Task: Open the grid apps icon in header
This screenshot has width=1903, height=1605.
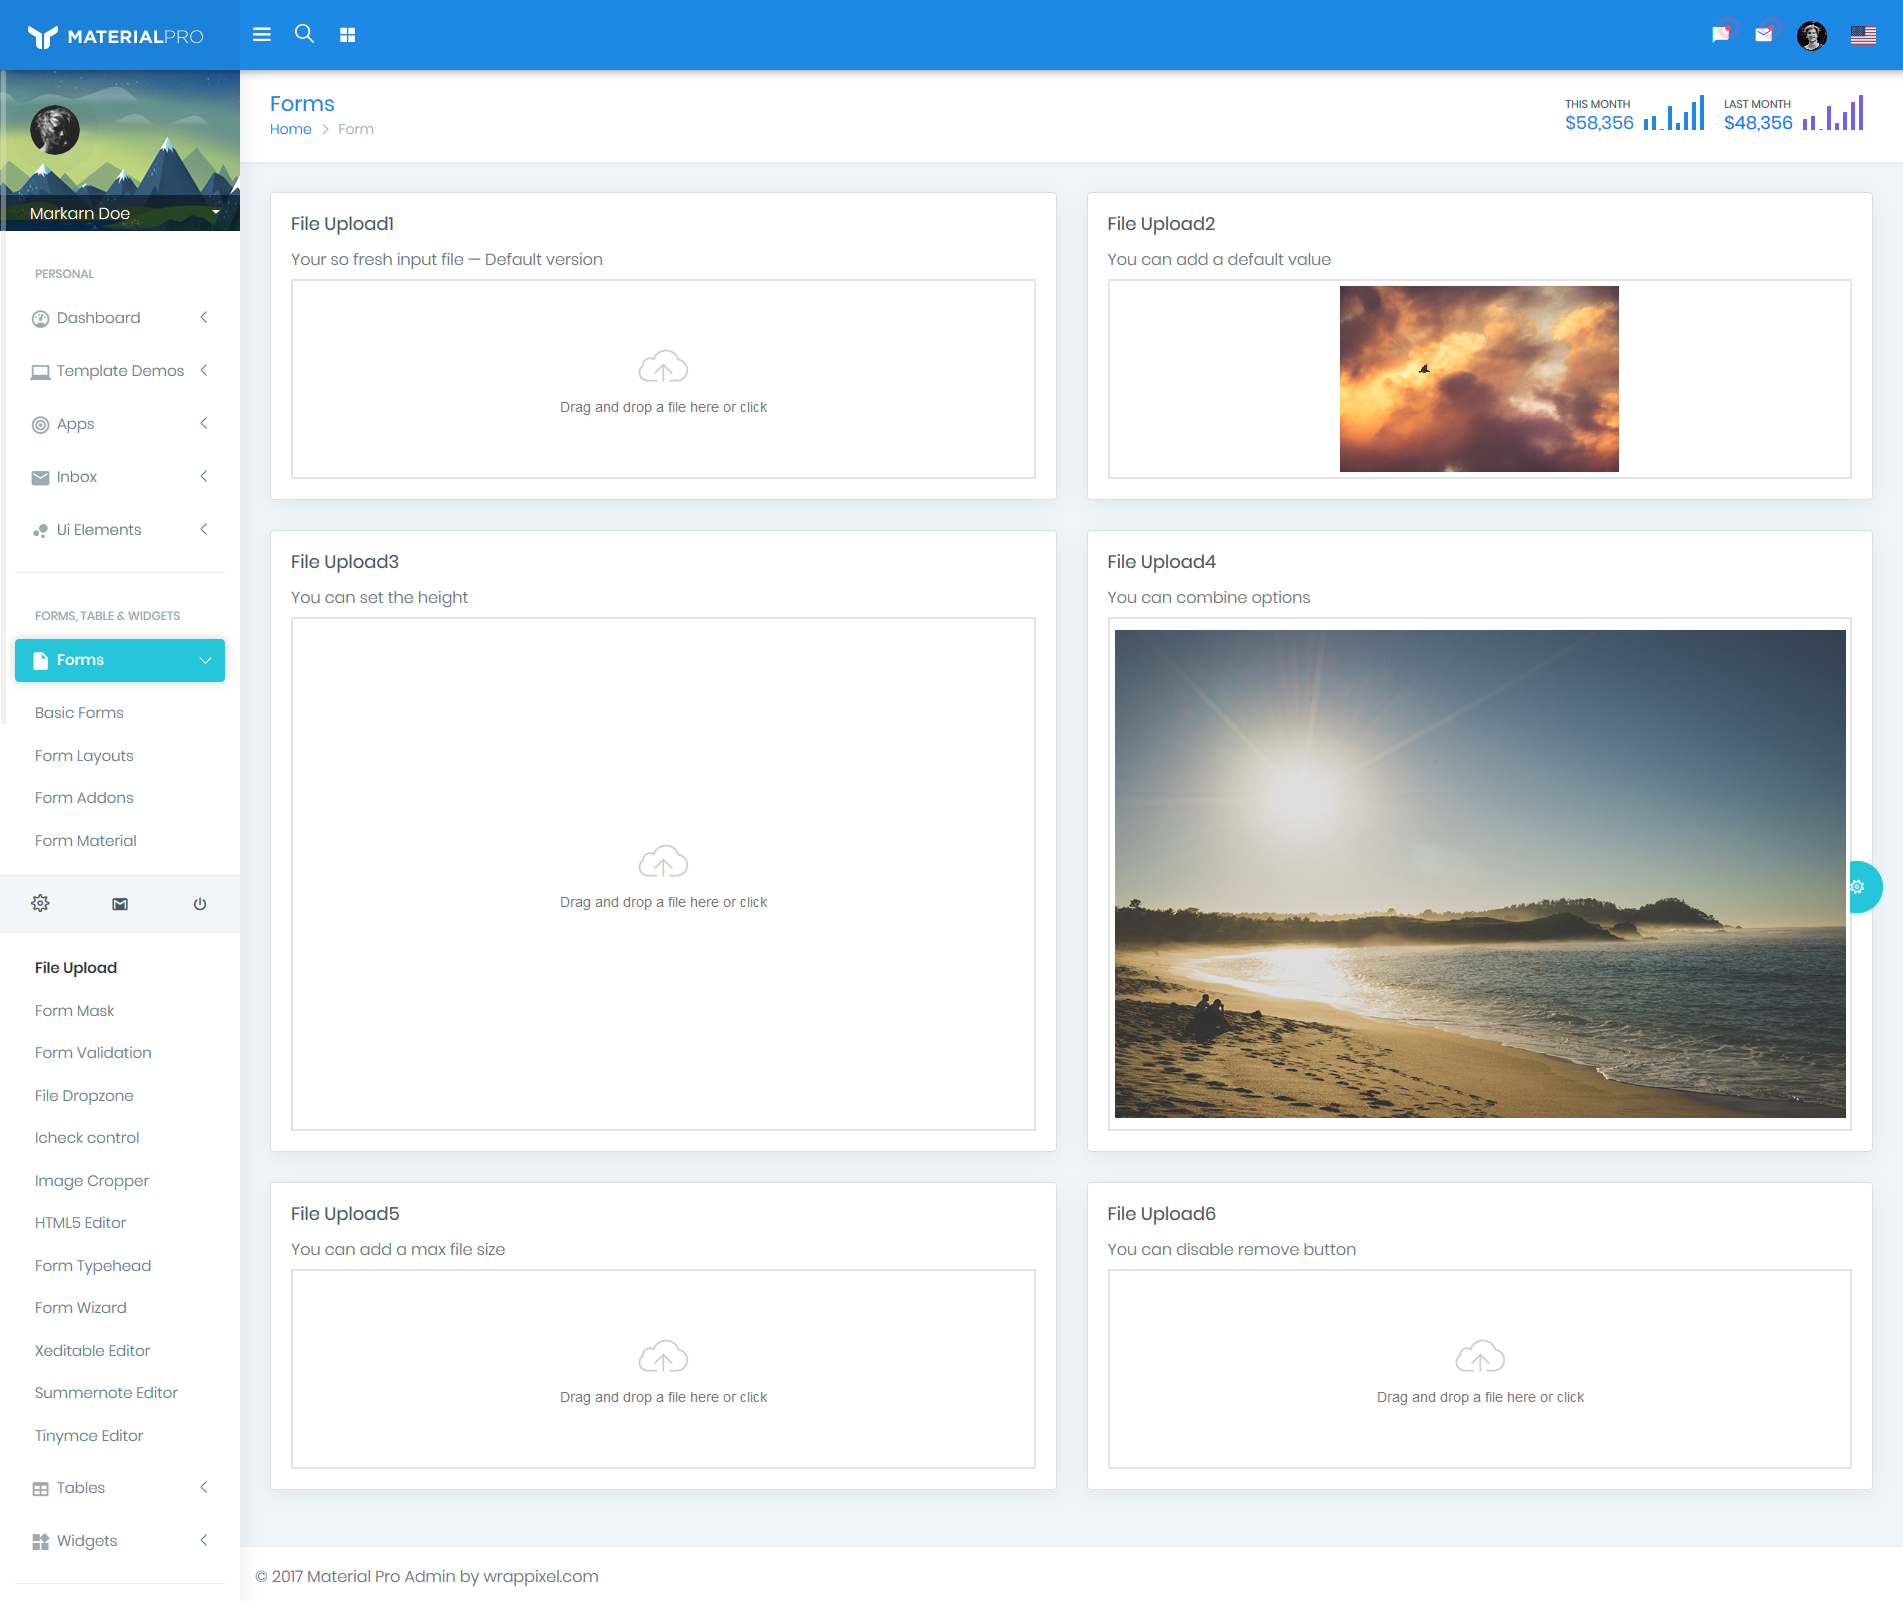Action: pyautogui.click(x=348, y=35)
